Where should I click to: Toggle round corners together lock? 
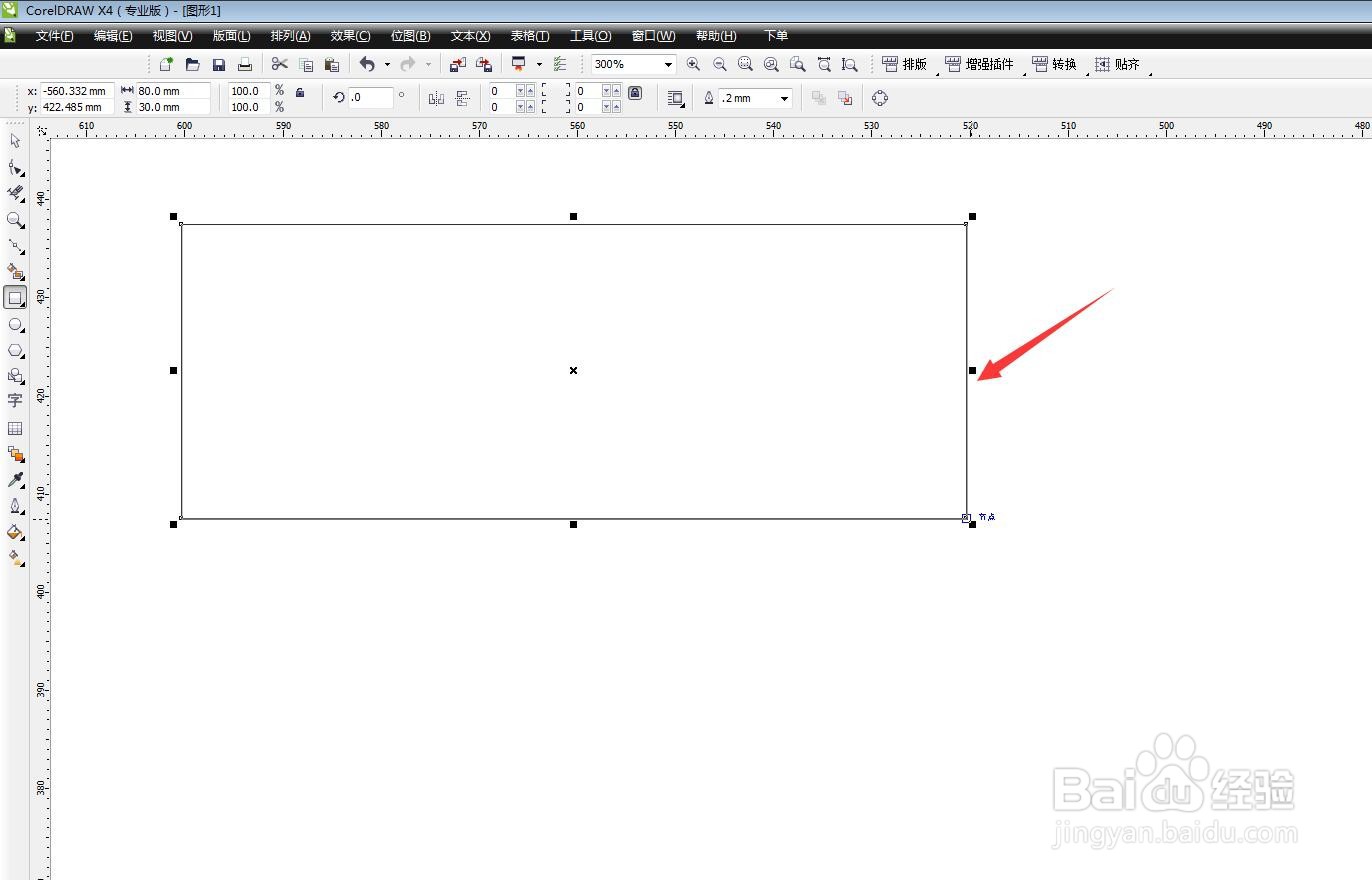coord(635,92)
